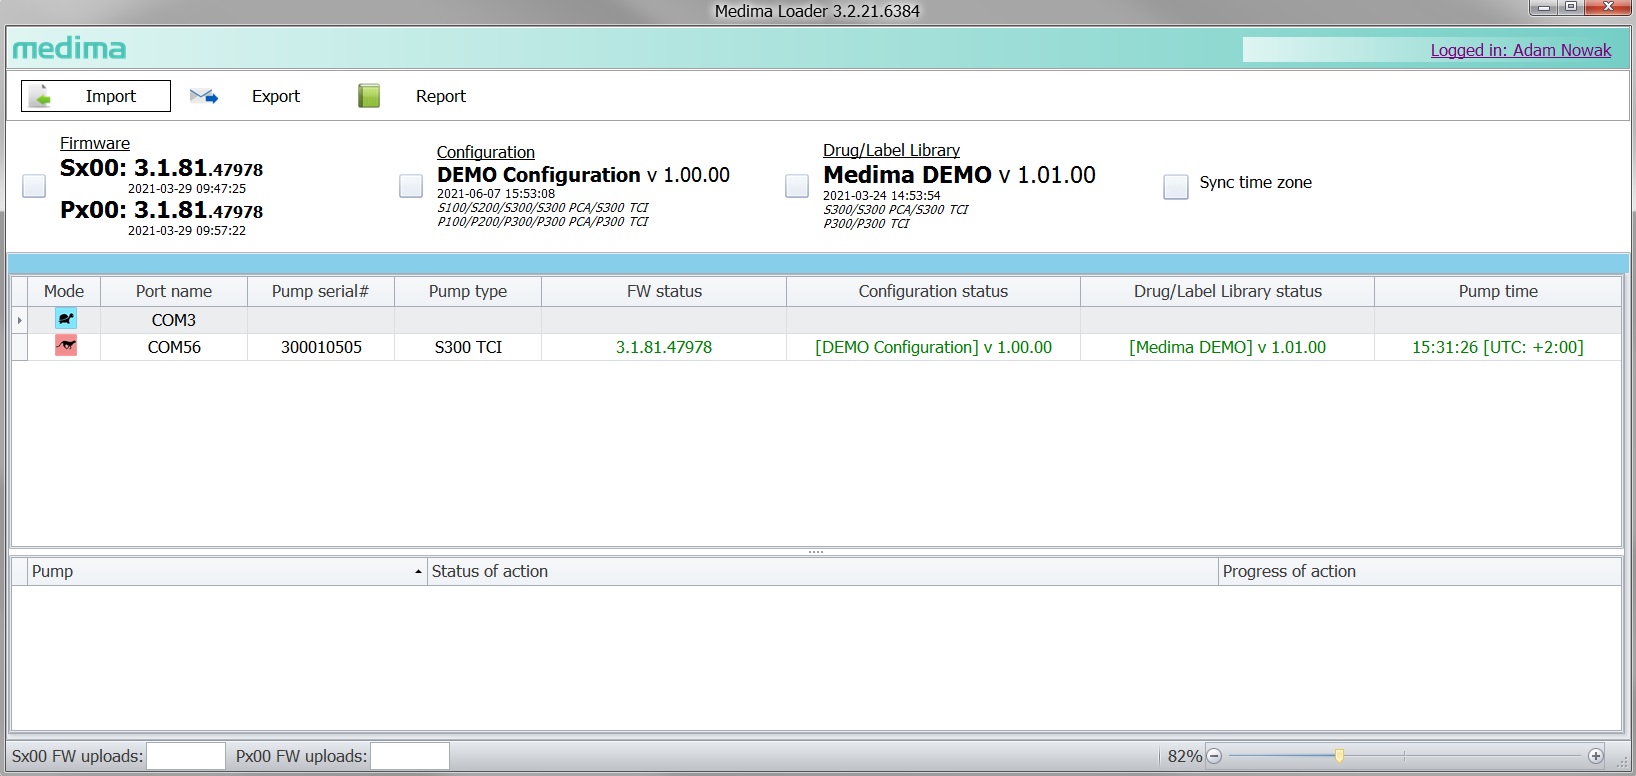Click the Configuration heading link
Viewport: 1636px width, 776px height.
485,152
